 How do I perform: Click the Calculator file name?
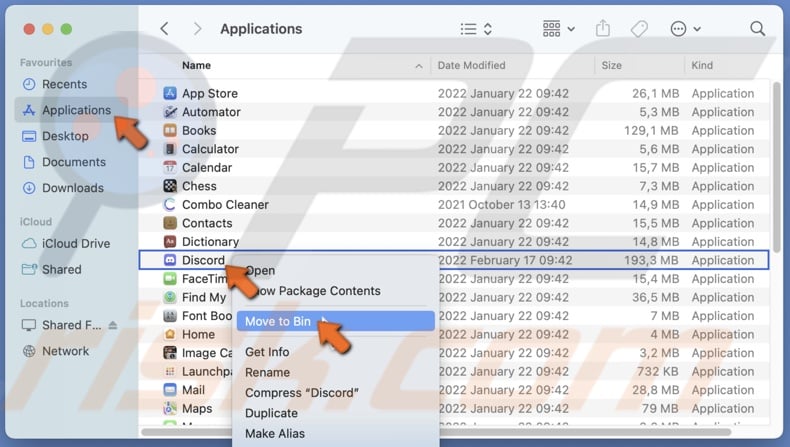[210, 149]
